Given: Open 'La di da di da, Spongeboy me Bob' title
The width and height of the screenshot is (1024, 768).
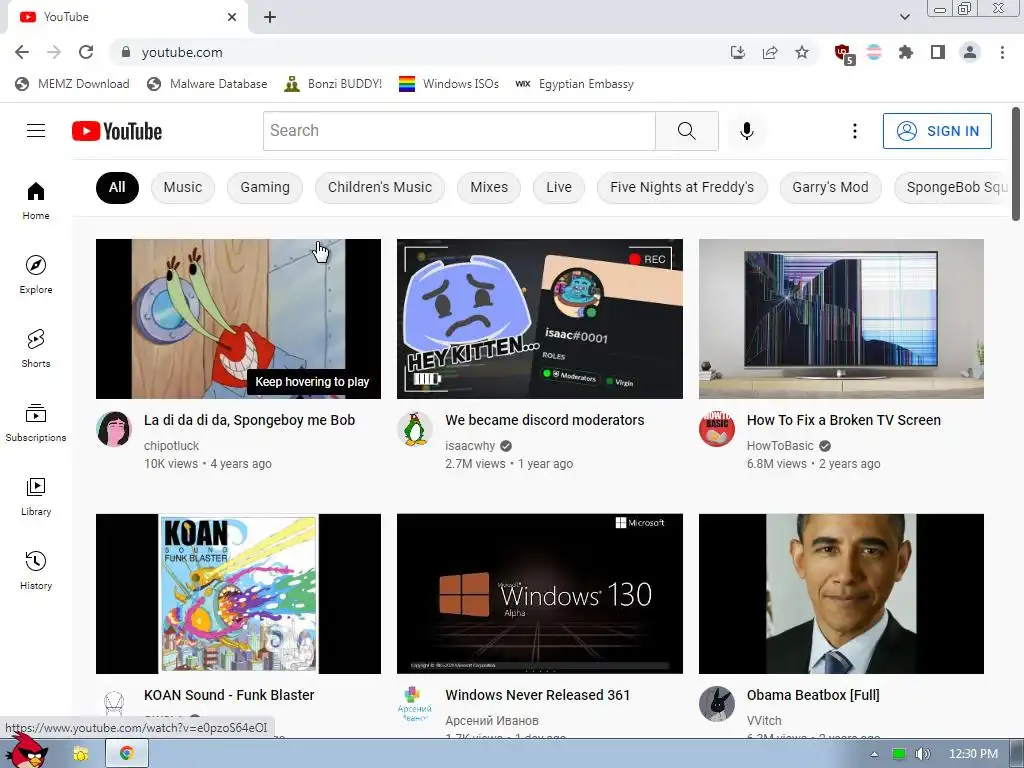Looking at the screenshot, I should [x=249, y=420].
